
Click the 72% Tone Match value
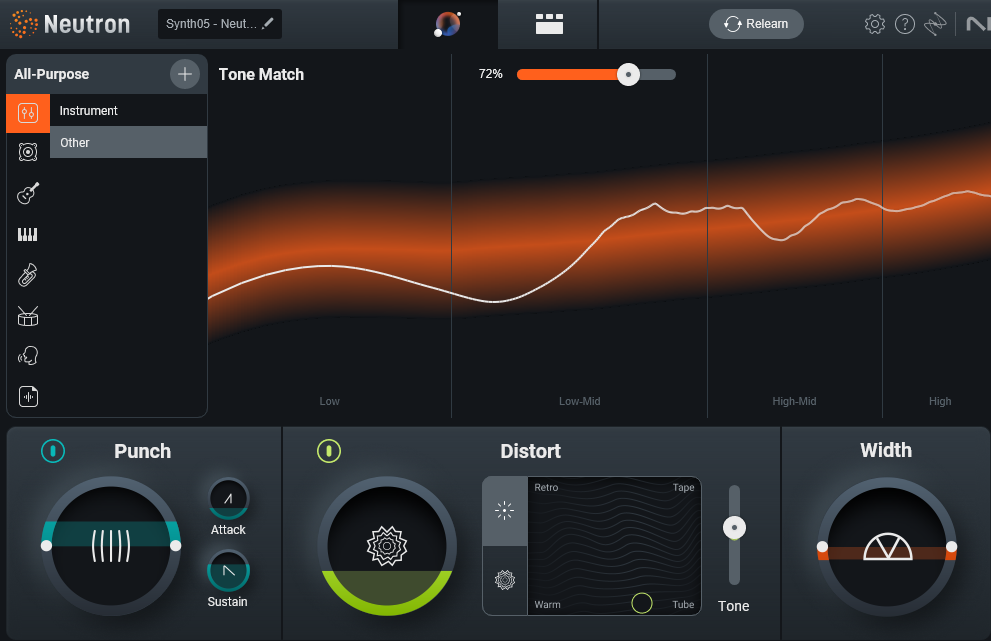pos(490,74)
